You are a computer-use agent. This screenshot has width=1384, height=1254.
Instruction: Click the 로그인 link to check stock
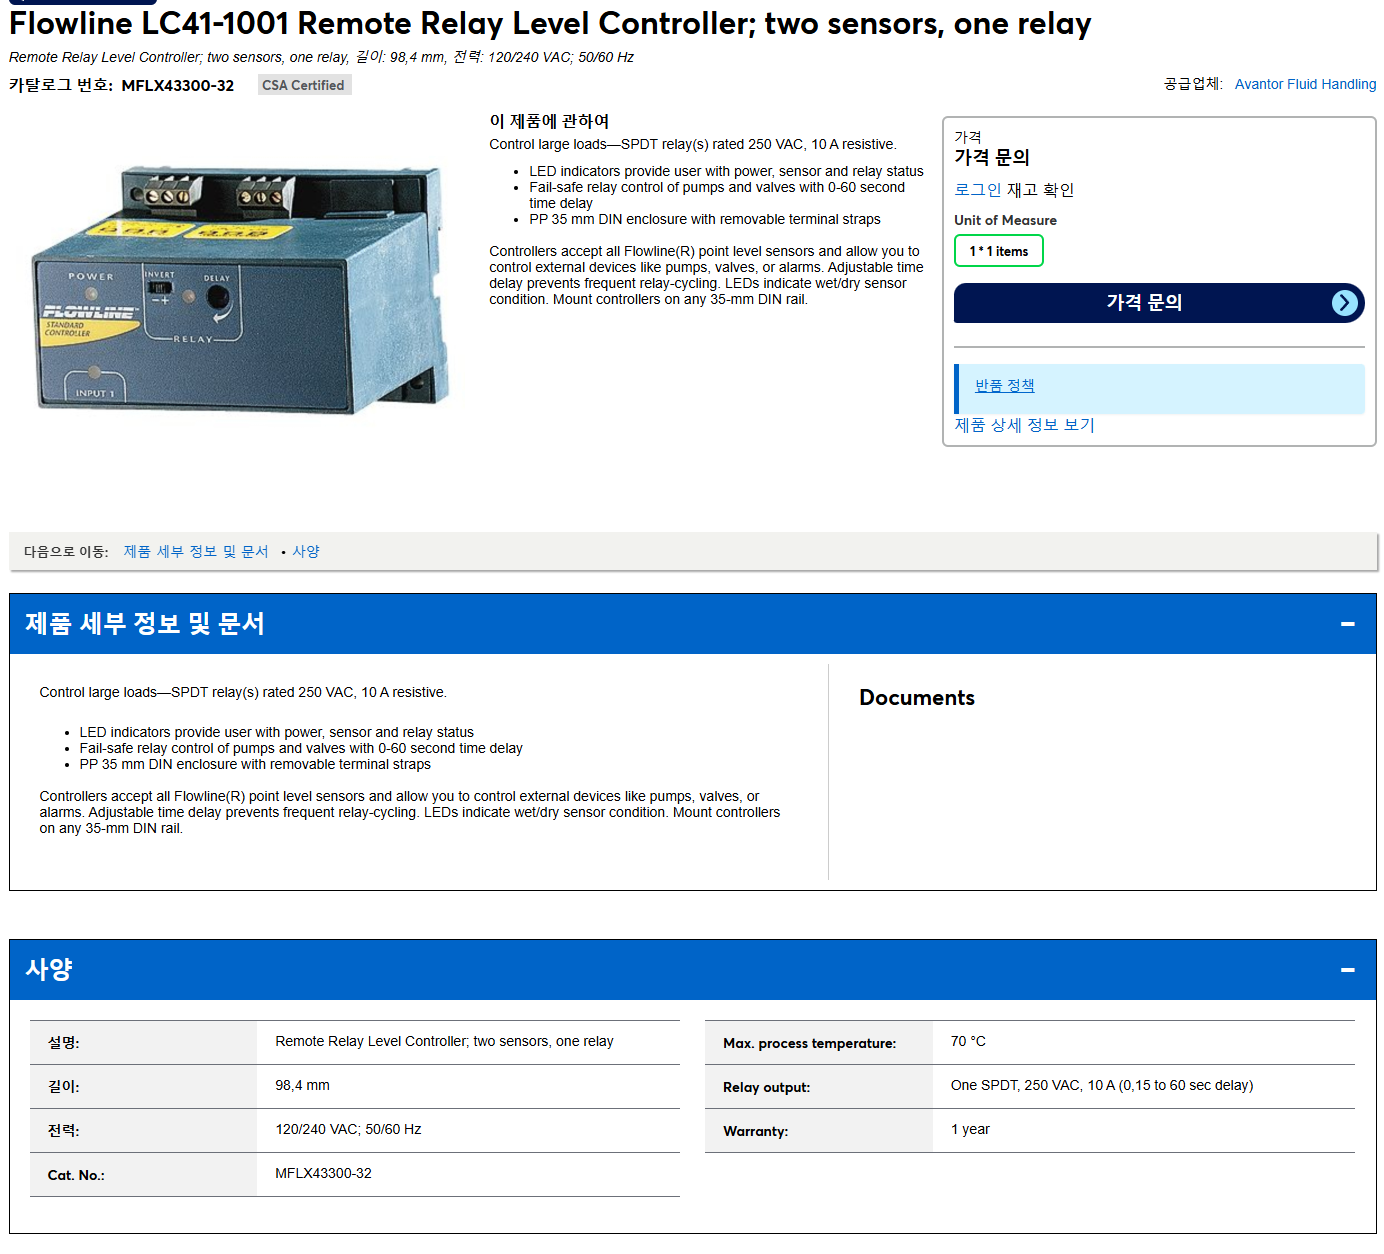(x=977, y=190)
